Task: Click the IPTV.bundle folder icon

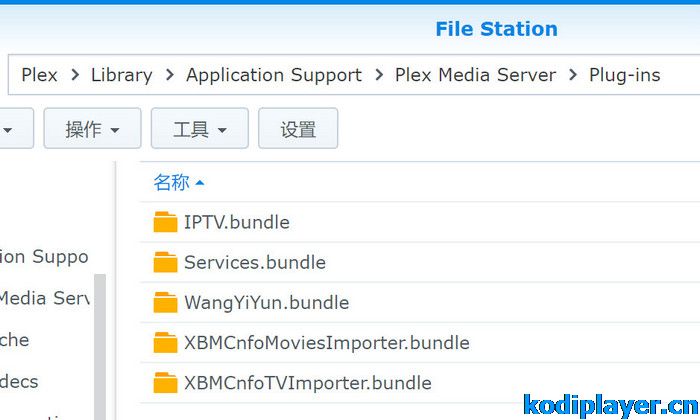Action: [x=165, y=222]
